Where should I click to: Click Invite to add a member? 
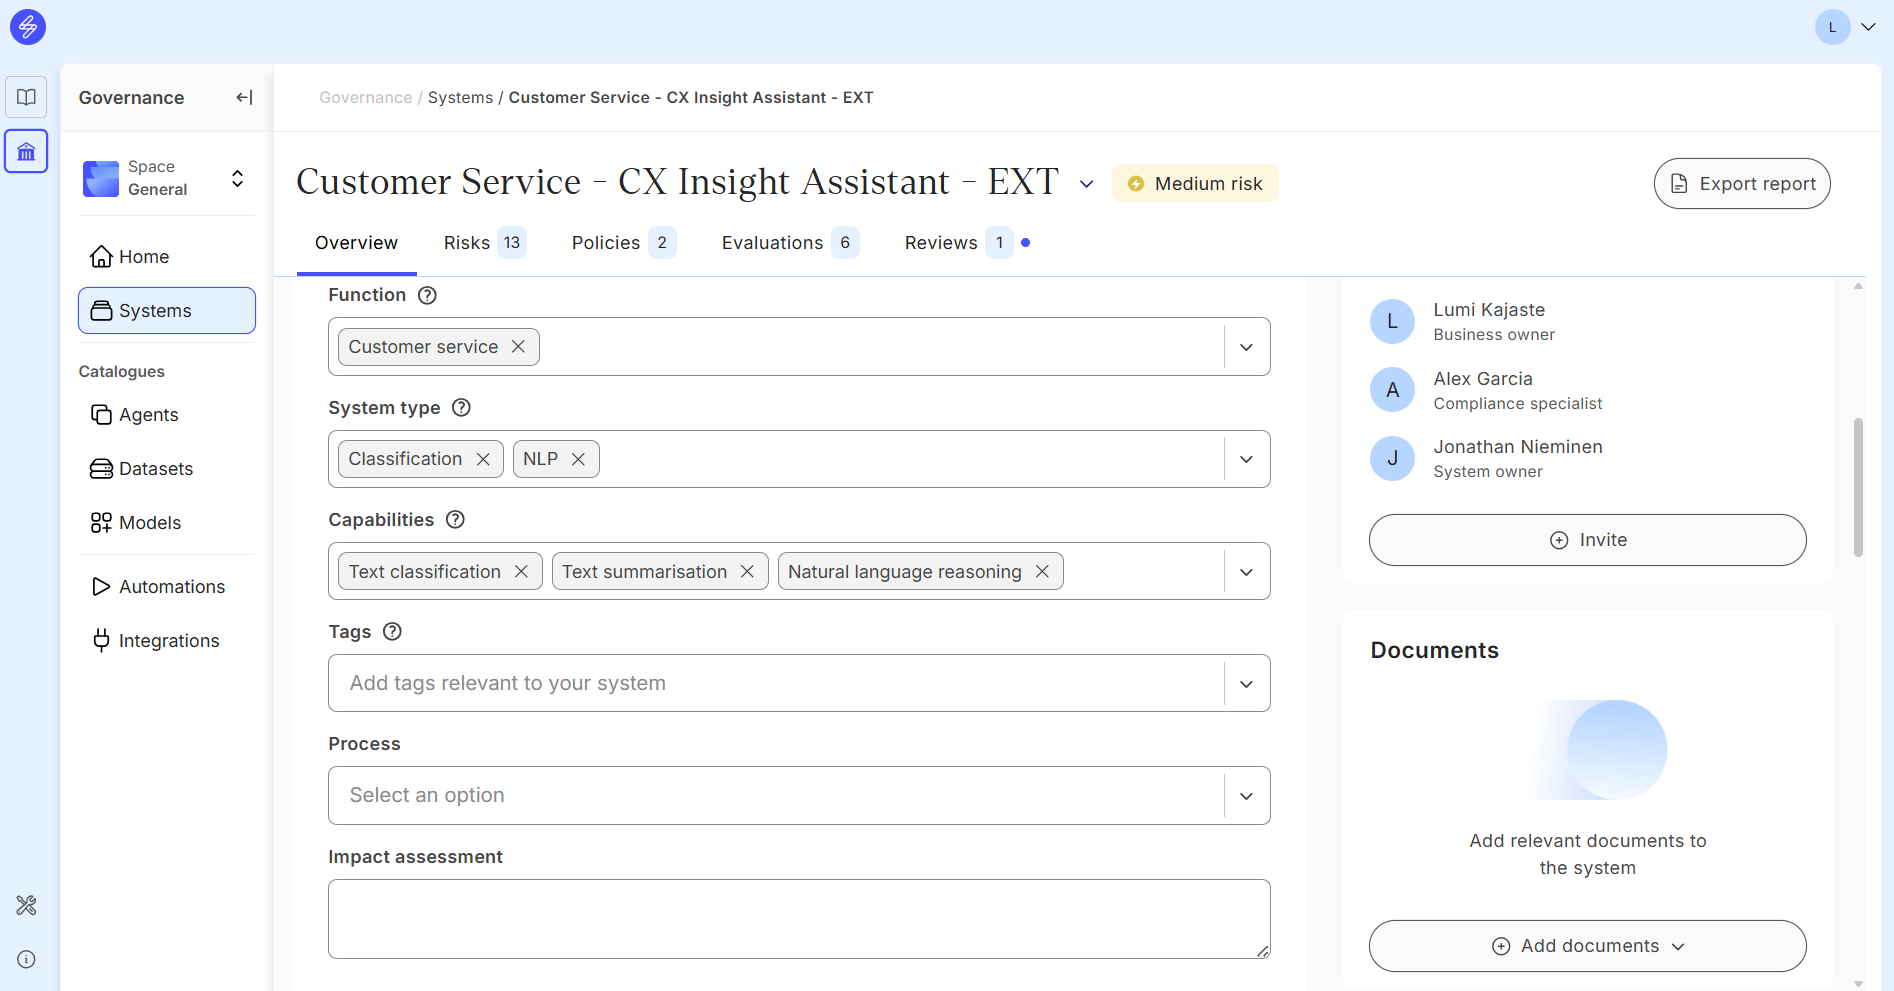click(1587, 540)
